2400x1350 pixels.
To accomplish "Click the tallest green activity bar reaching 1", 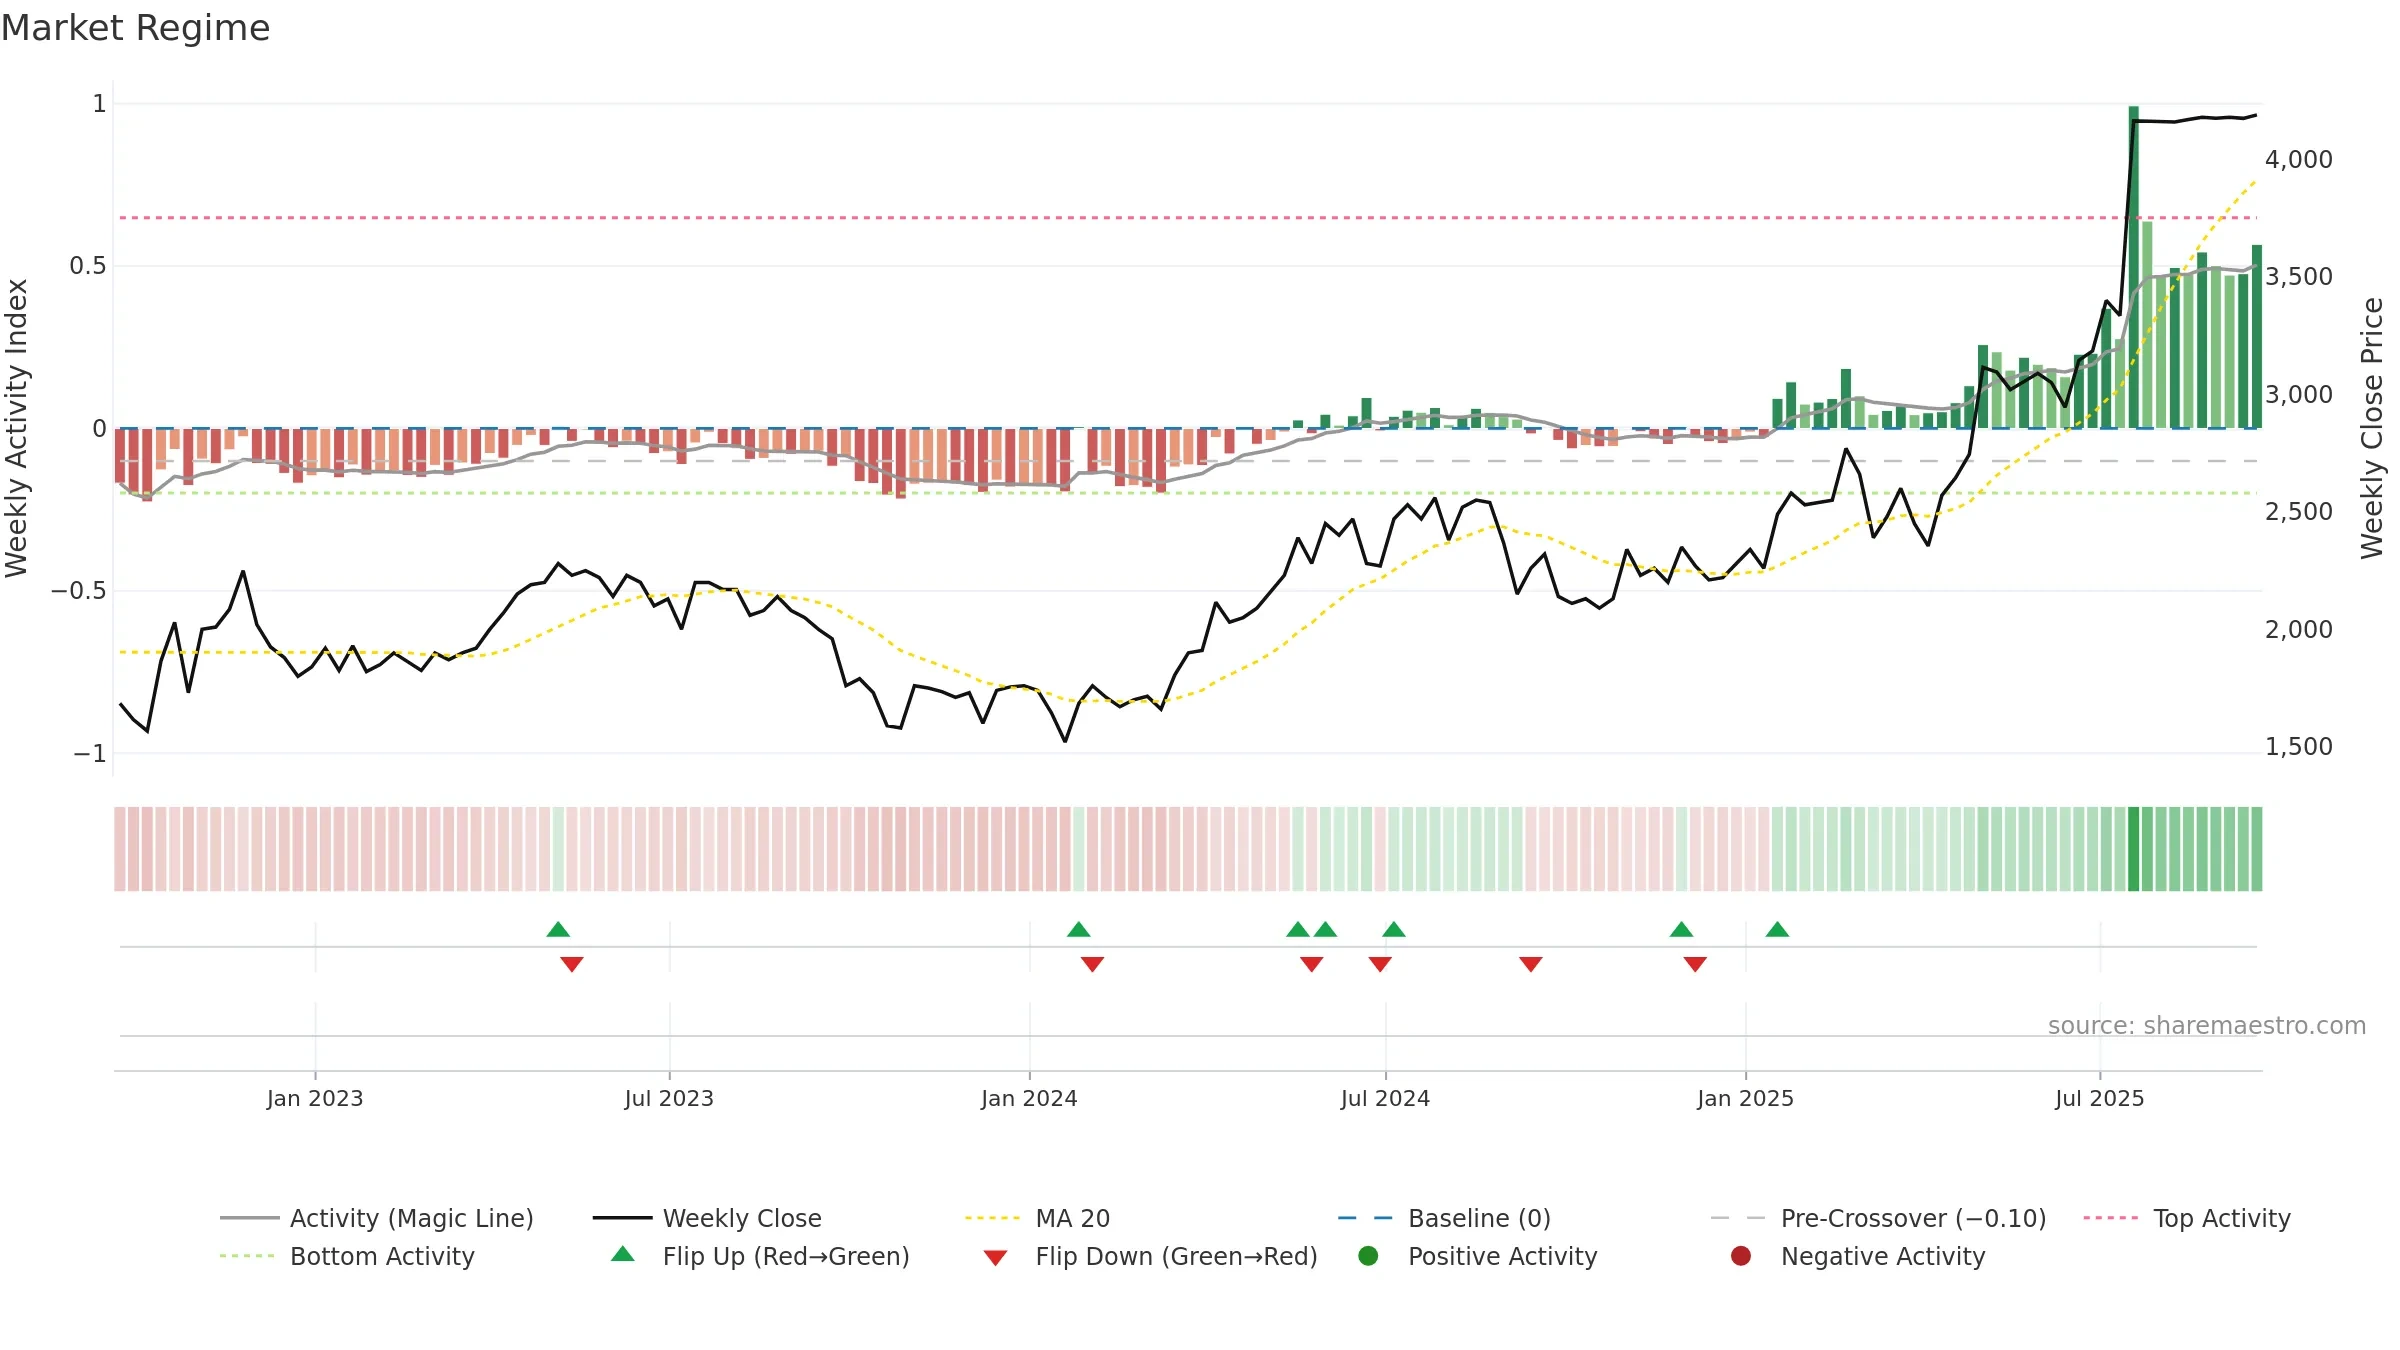I will [2133, 267].
